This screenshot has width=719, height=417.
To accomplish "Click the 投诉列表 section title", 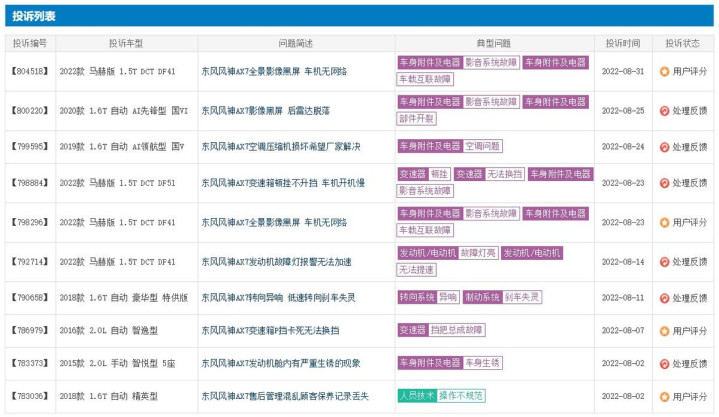I will (x=34, y=16).
